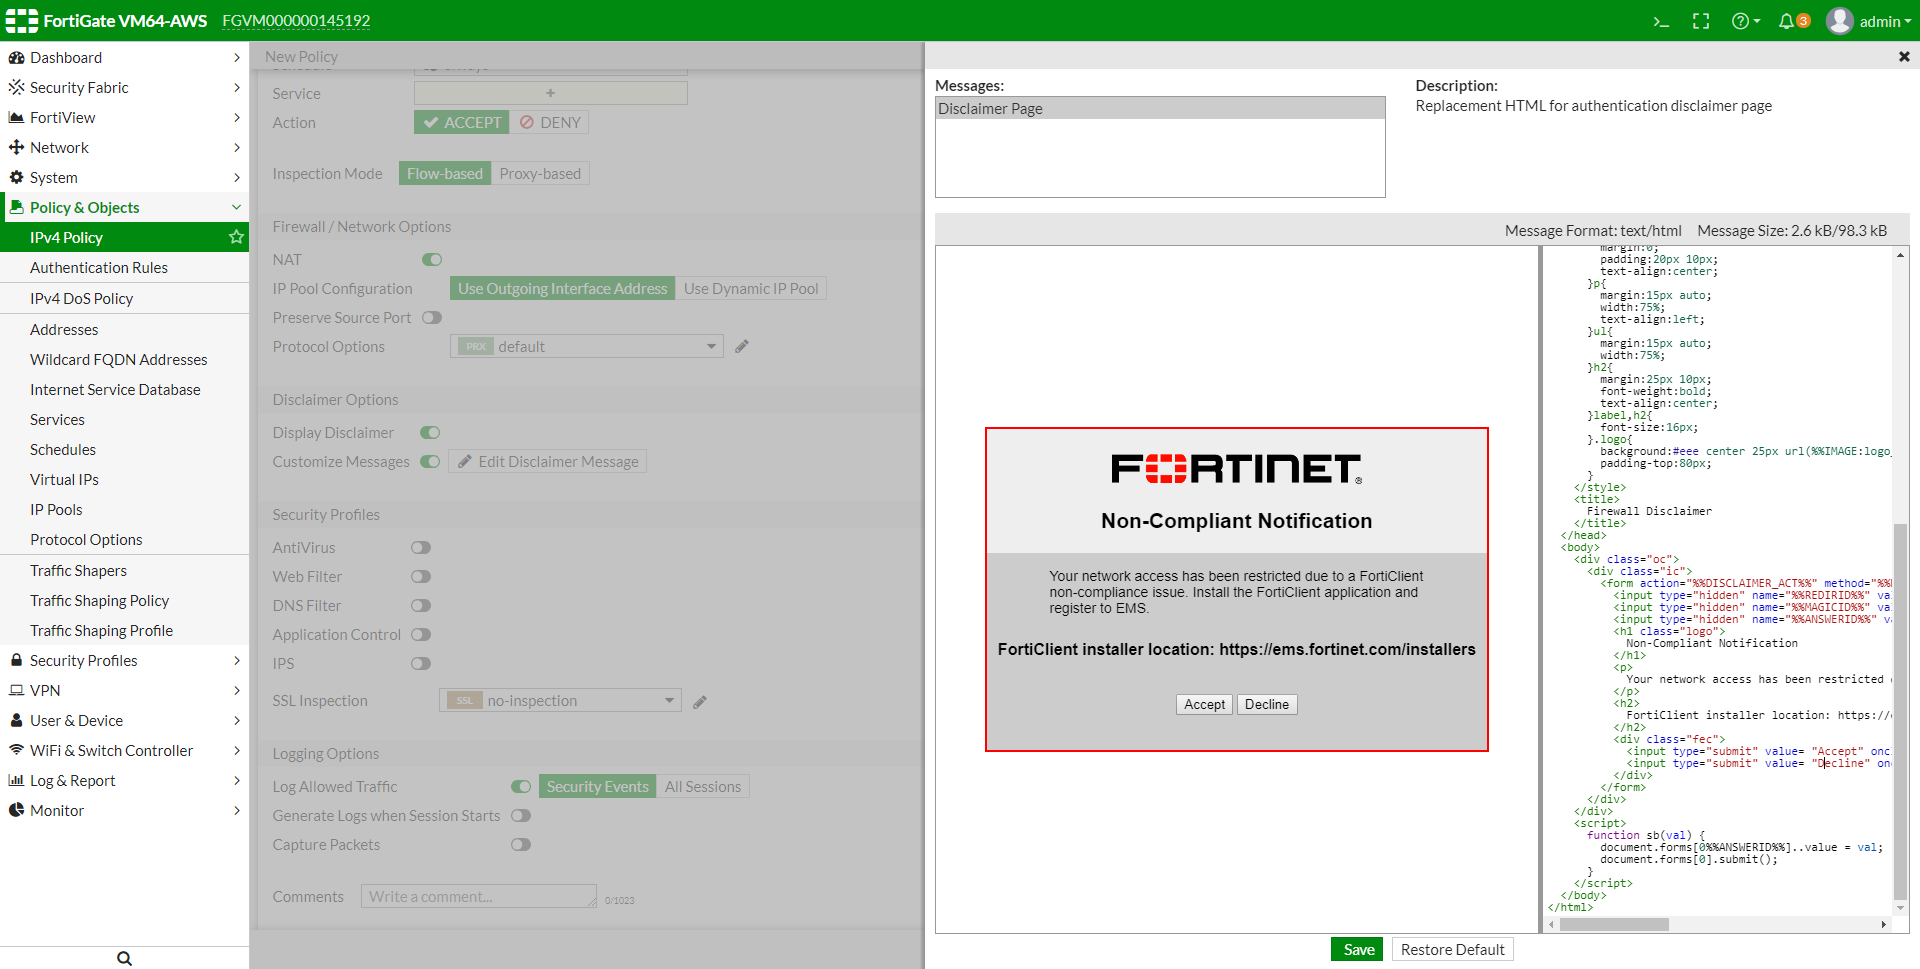Expand the Network sidebar section

click(x=125, y=147)
